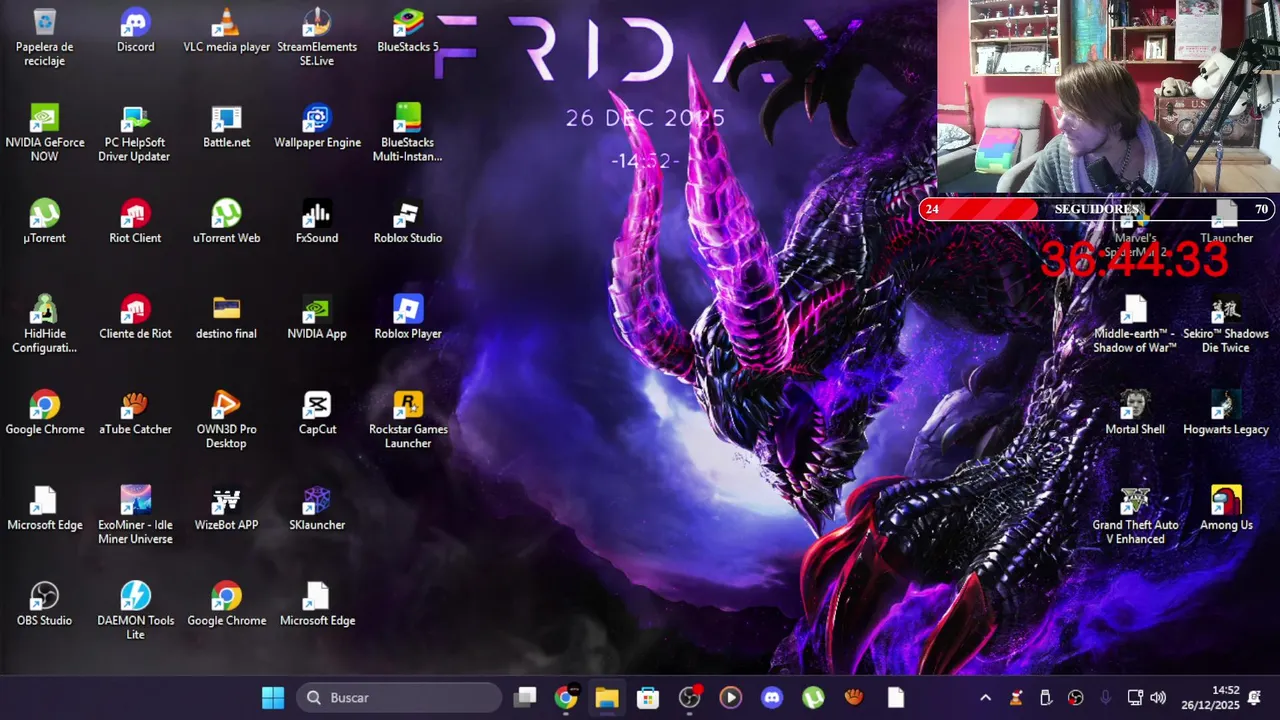Select the destino final folder
This screenshot has width=1280, height=720.
pyautogui.click(x=226, y=317)
